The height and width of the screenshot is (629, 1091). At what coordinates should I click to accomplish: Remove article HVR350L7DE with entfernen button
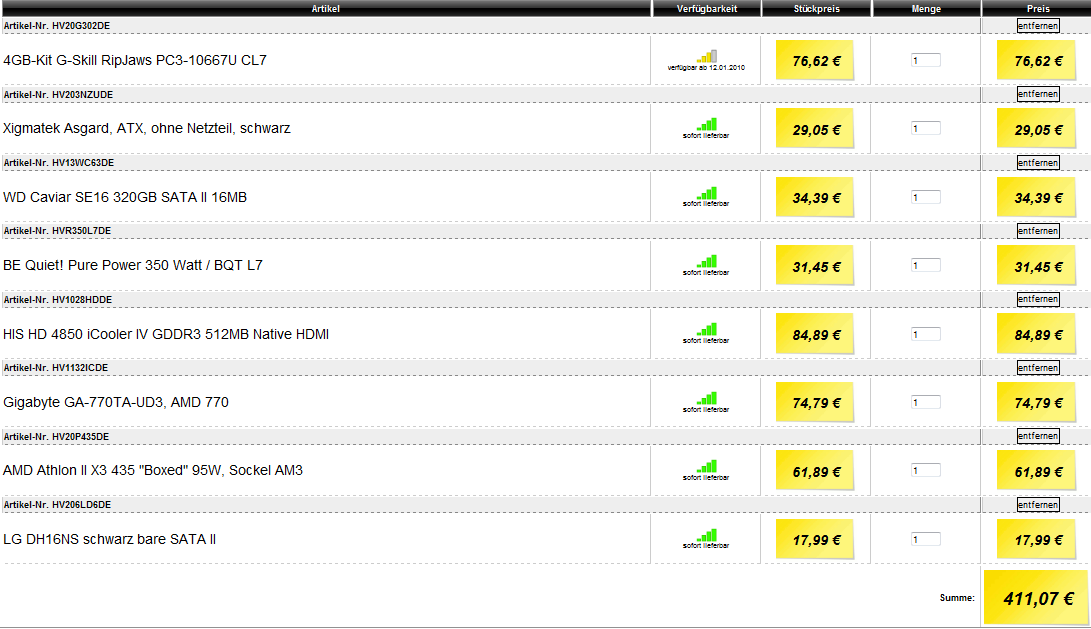(1038, 231)
